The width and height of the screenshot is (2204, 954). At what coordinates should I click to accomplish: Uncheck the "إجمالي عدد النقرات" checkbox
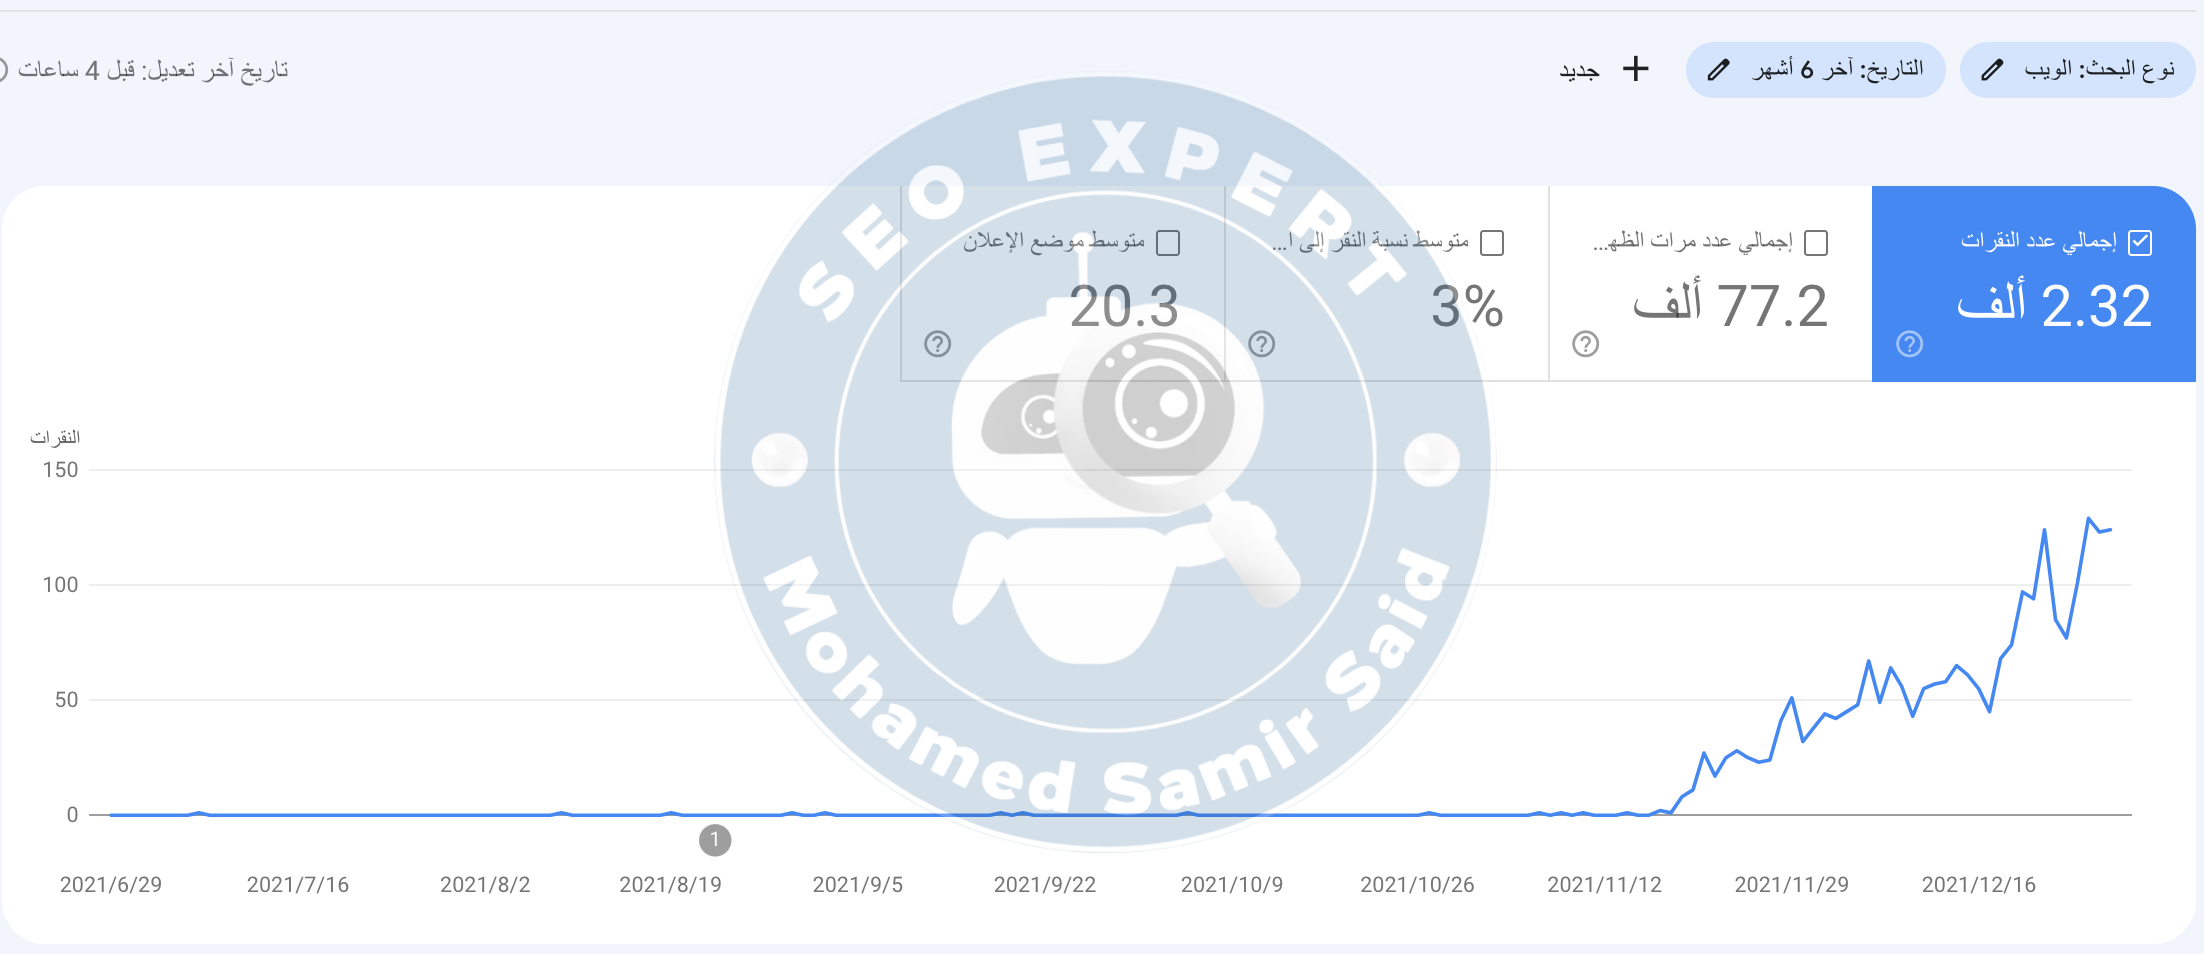click(2140, 242)
